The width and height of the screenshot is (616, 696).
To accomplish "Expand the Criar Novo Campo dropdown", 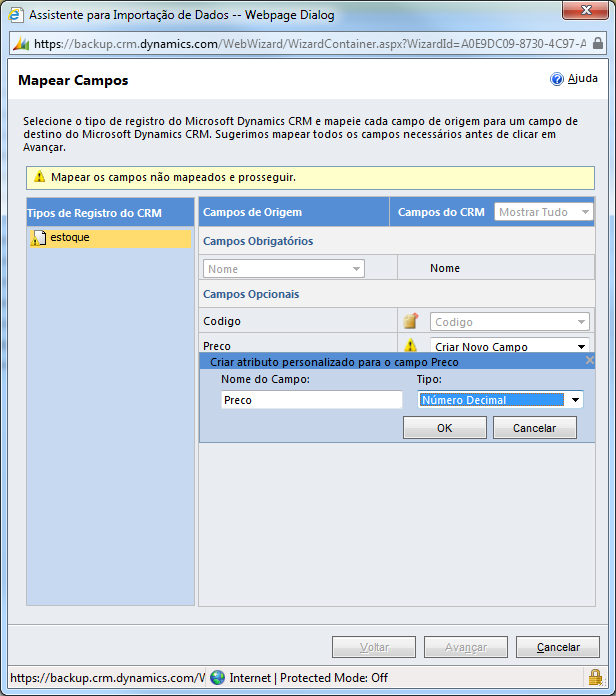I will coord(509,346).
